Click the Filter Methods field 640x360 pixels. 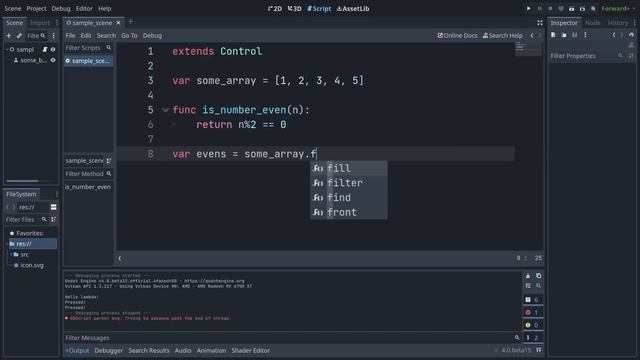pyautogui.click(x=88, y=174)
